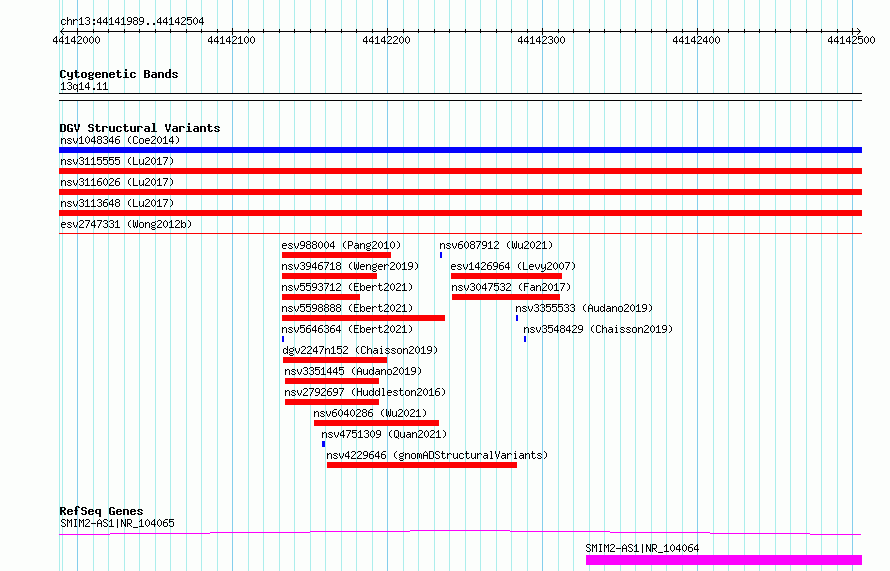Select the nsv6040286 red bar
This screenshot has height=571, width=890.
376,423
